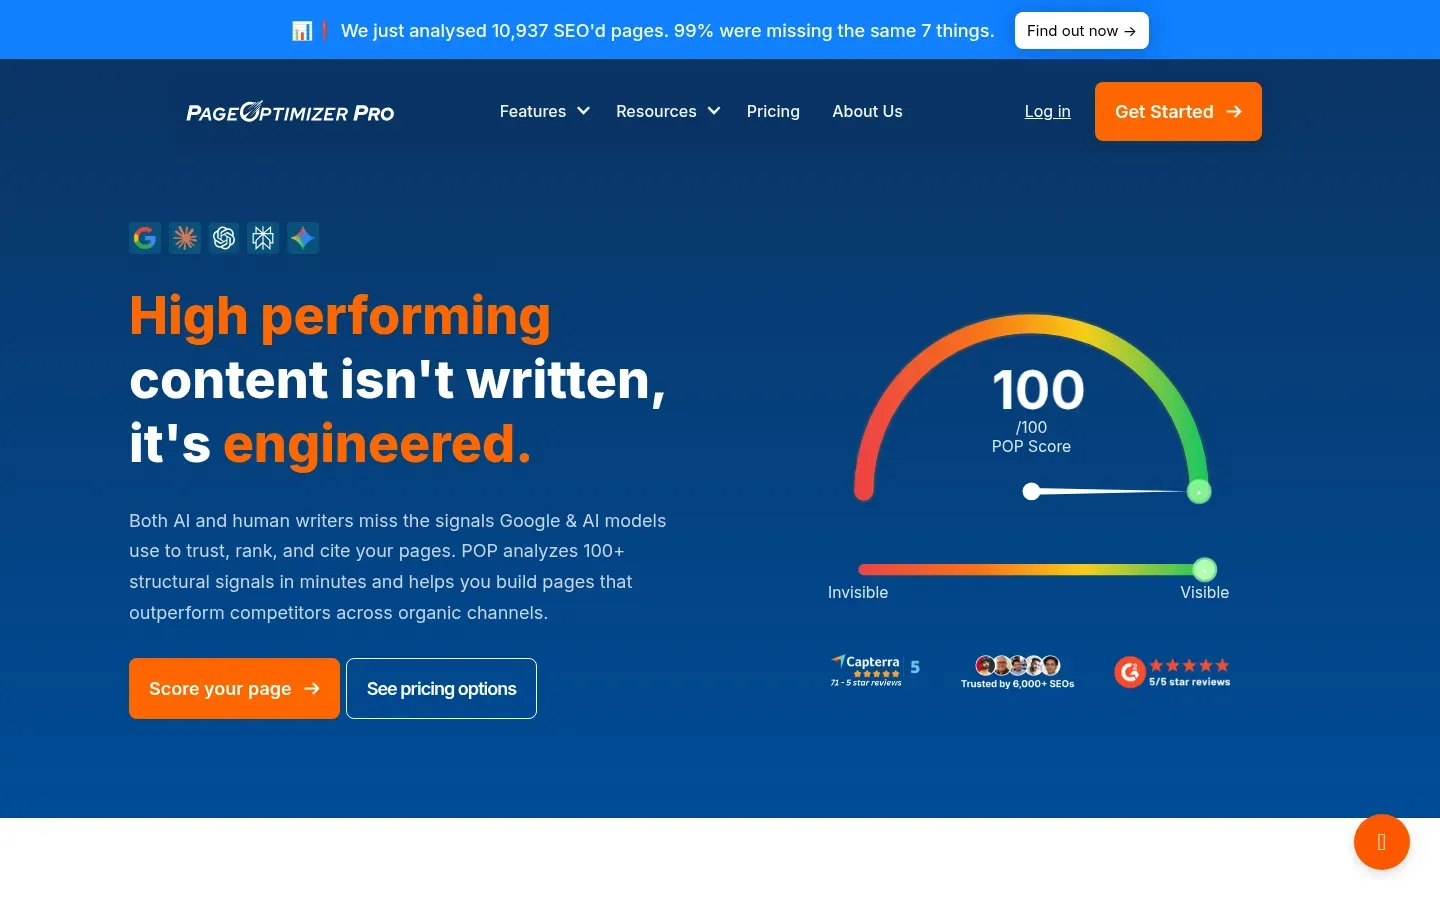
Task: Click the 100 POP Score number
Action: (x=1038, y=390)
